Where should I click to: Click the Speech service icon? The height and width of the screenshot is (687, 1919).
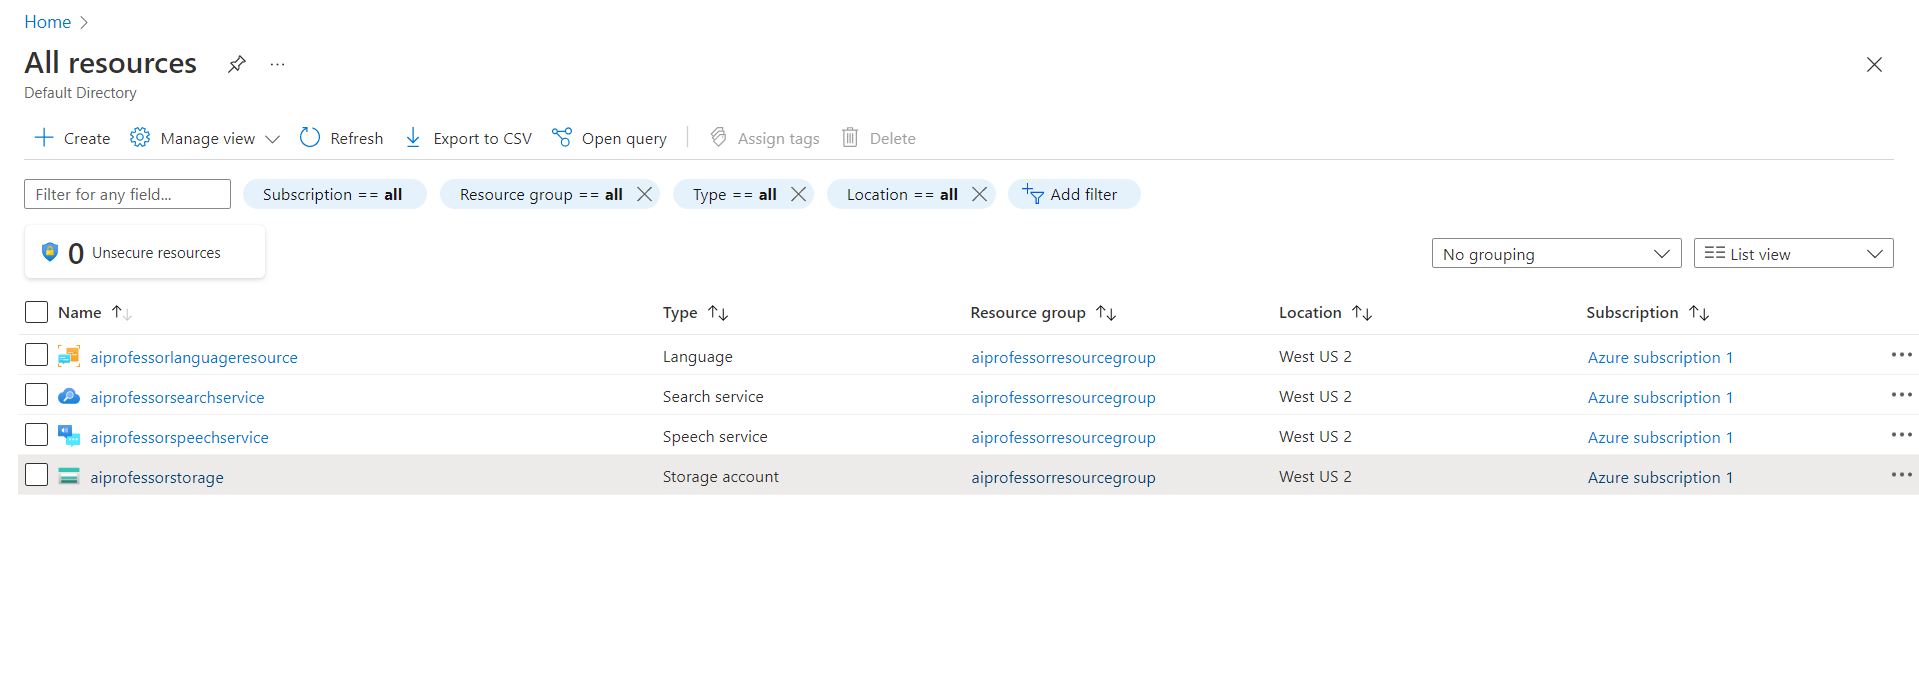point(69,436)
